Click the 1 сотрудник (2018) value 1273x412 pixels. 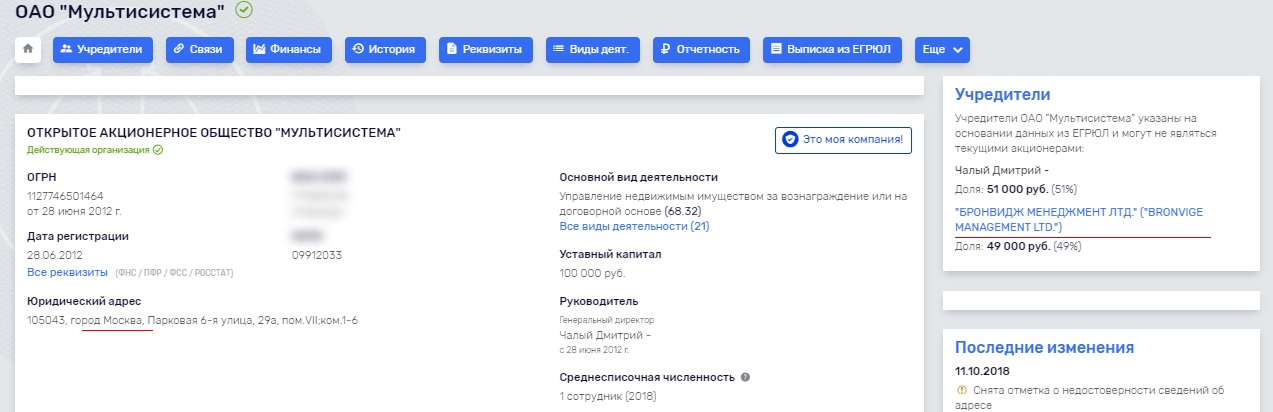pos(607,396)
